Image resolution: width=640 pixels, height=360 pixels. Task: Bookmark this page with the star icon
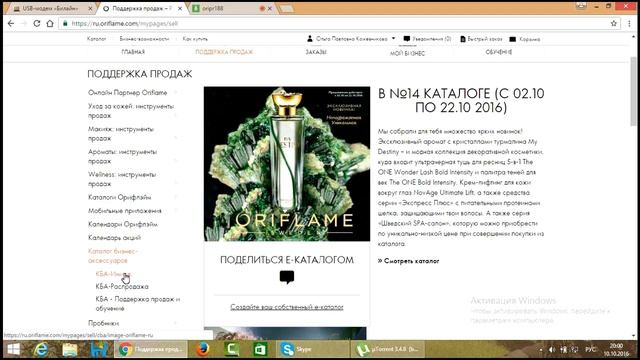[x=613, y=24]
